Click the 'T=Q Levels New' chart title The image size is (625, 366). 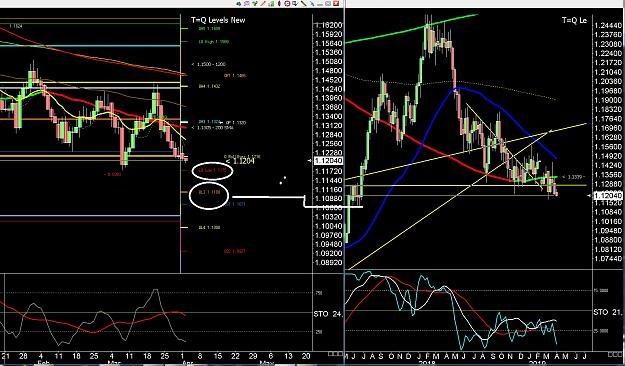point(218,20)
